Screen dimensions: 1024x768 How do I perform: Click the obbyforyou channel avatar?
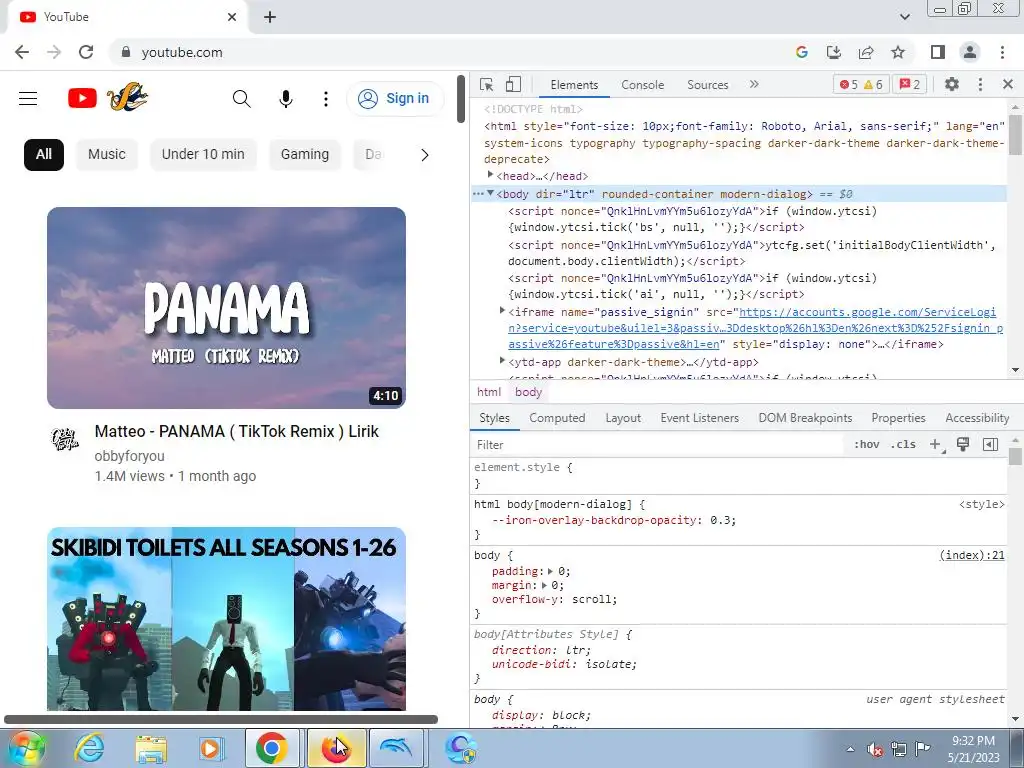65,438
